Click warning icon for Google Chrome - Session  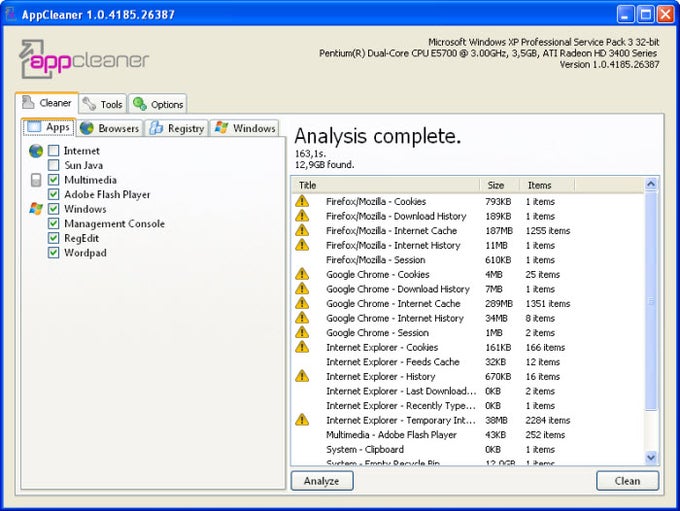302,333
